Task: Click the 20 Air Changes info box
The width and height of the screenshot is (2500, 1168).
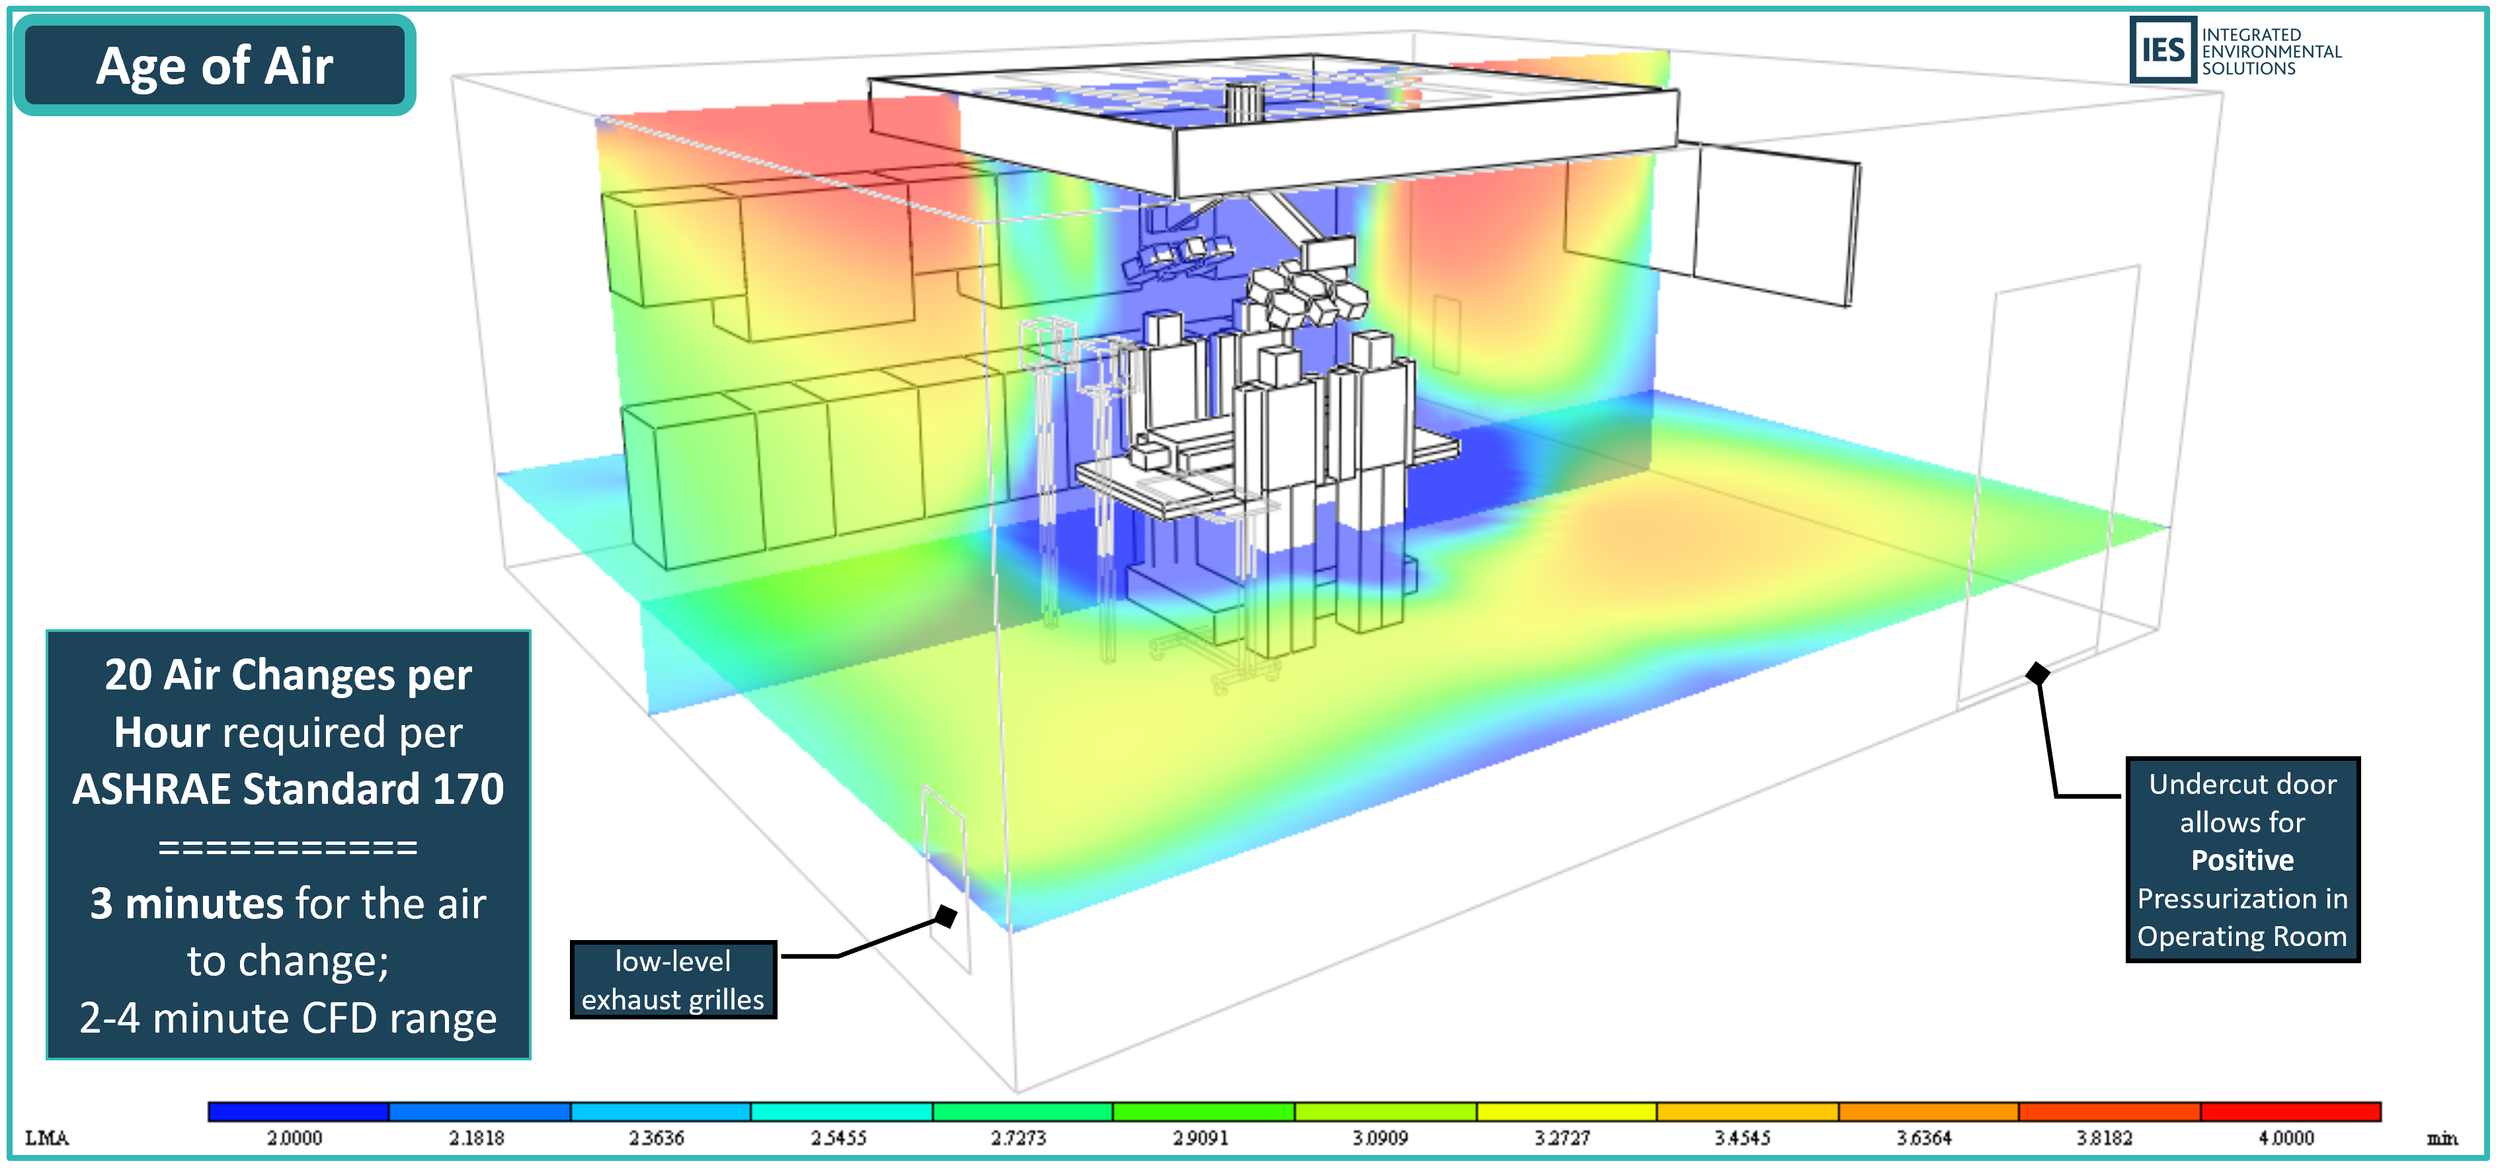Action: (288, 845)
